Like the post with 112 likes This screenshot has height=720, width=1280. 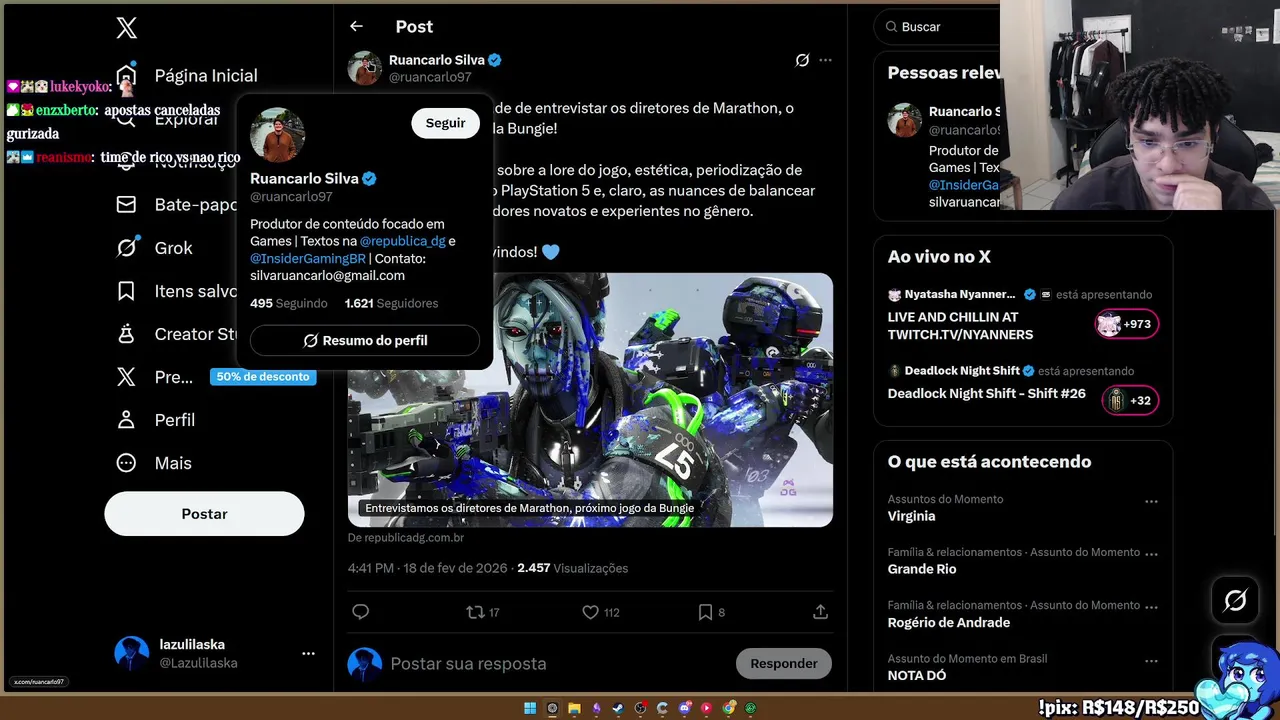[601, 612]
